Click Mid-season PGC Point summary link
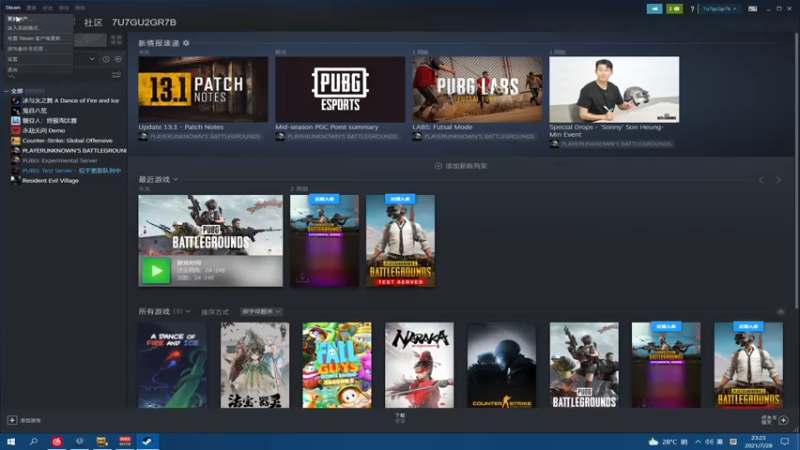The width and height of the screenshot is (800, 450). tap(327, 127)
